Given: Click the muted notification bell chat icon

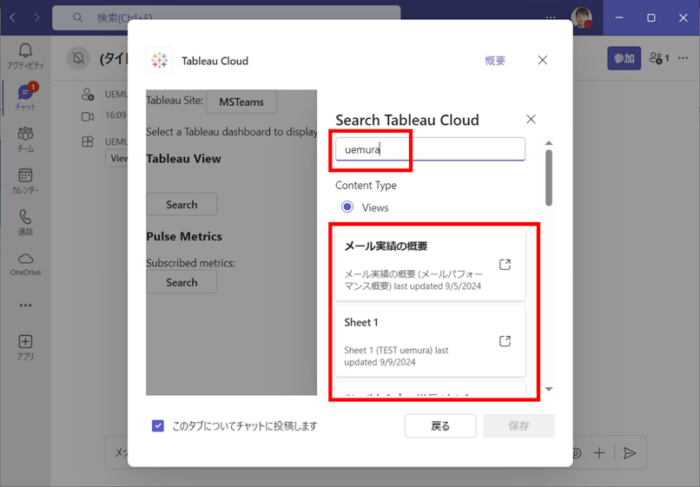Looking at the screenshot, I should [x=79, y=58].
